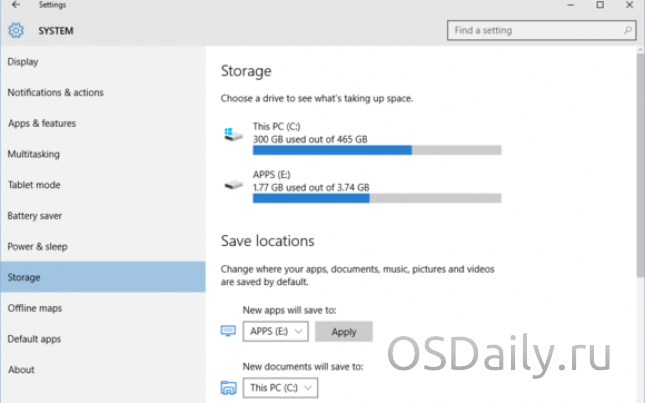Click the APPS (E:) storage usage bar

(376, 198)
